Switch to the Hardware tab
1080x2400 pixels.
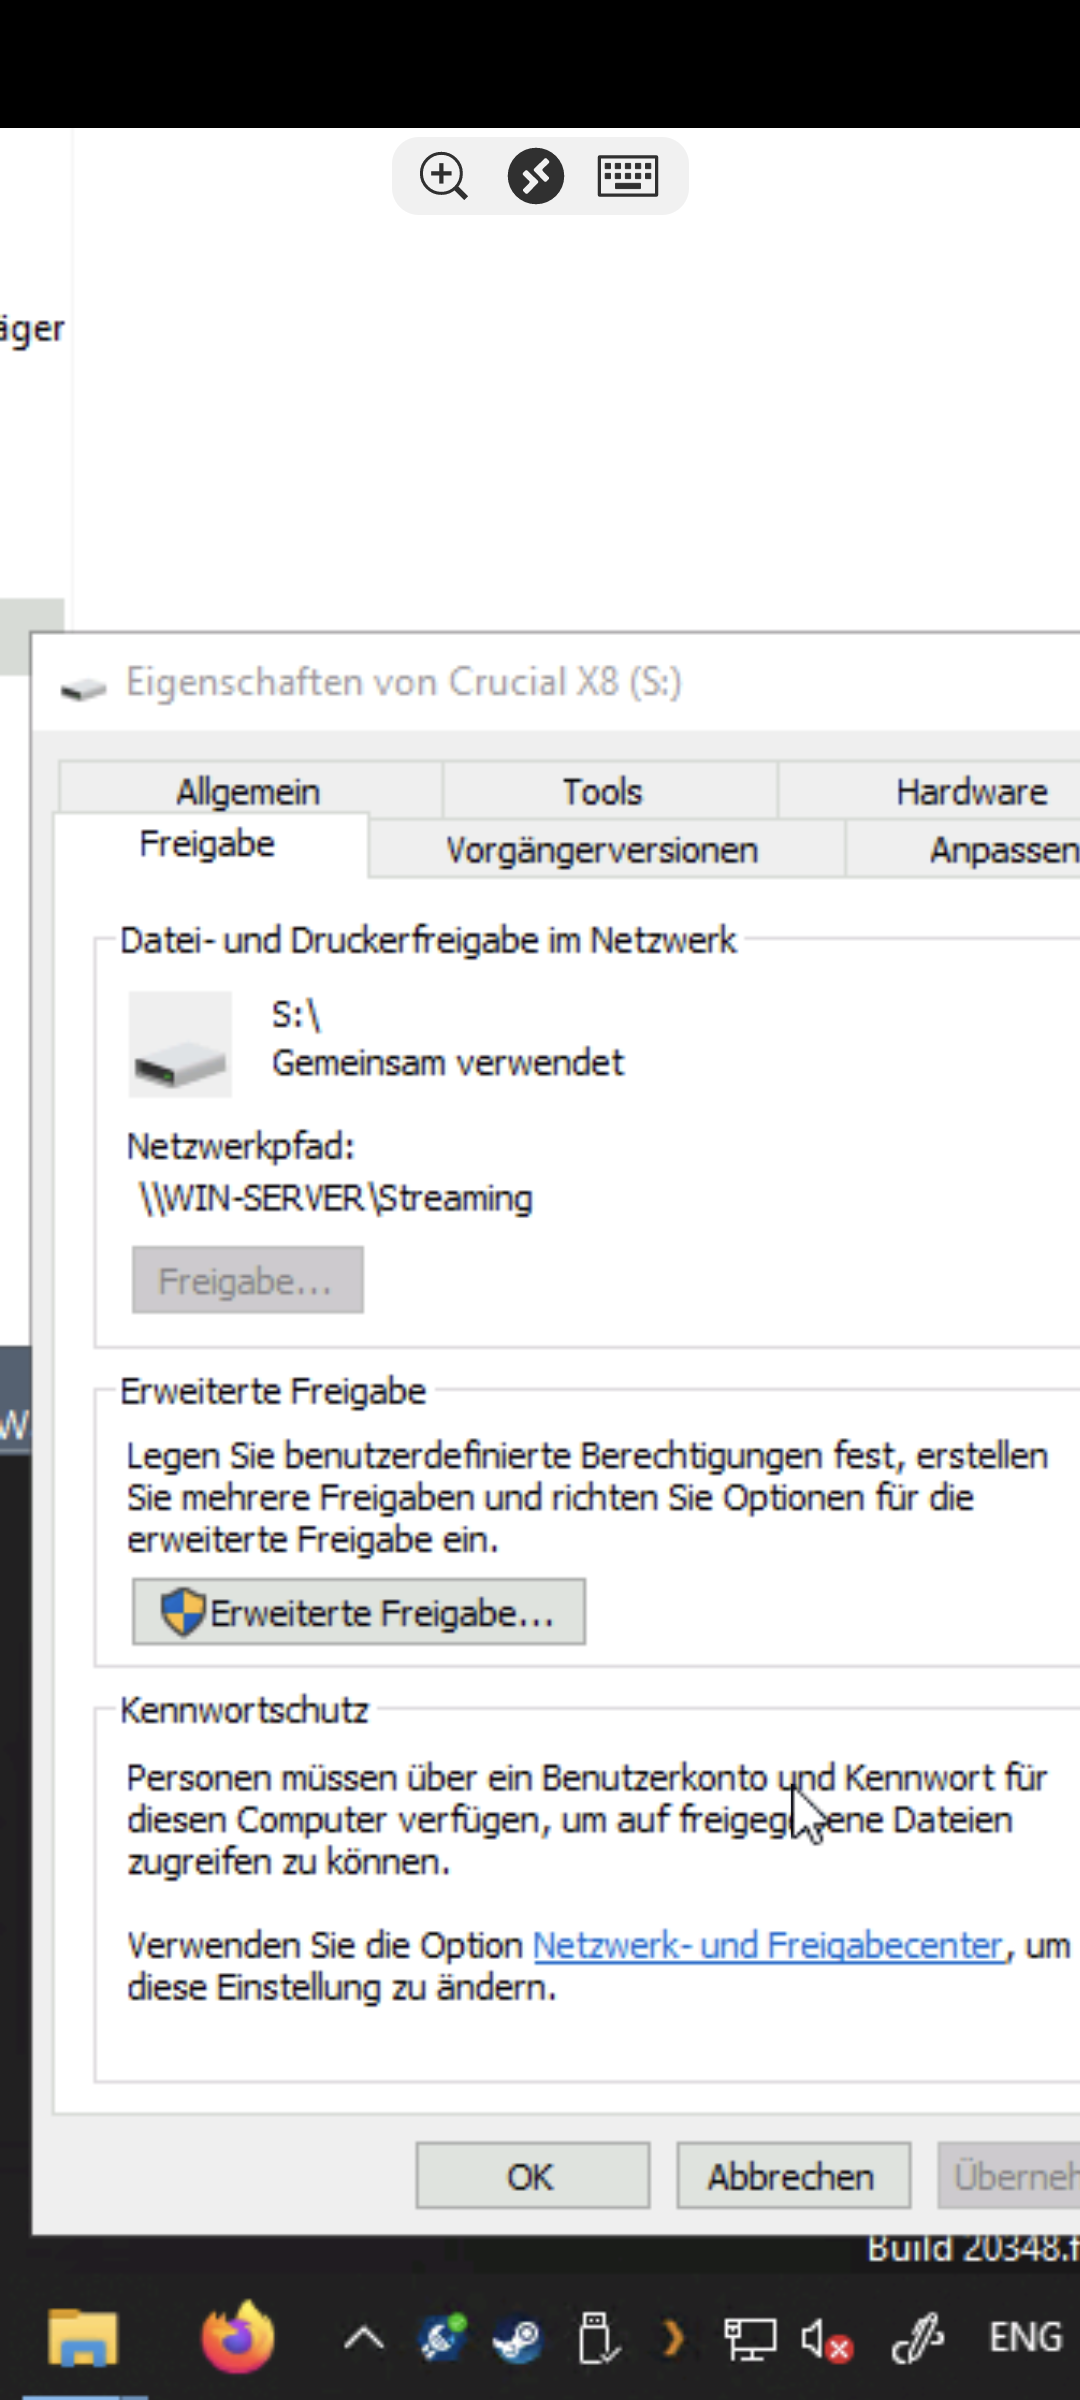[971, 791]
